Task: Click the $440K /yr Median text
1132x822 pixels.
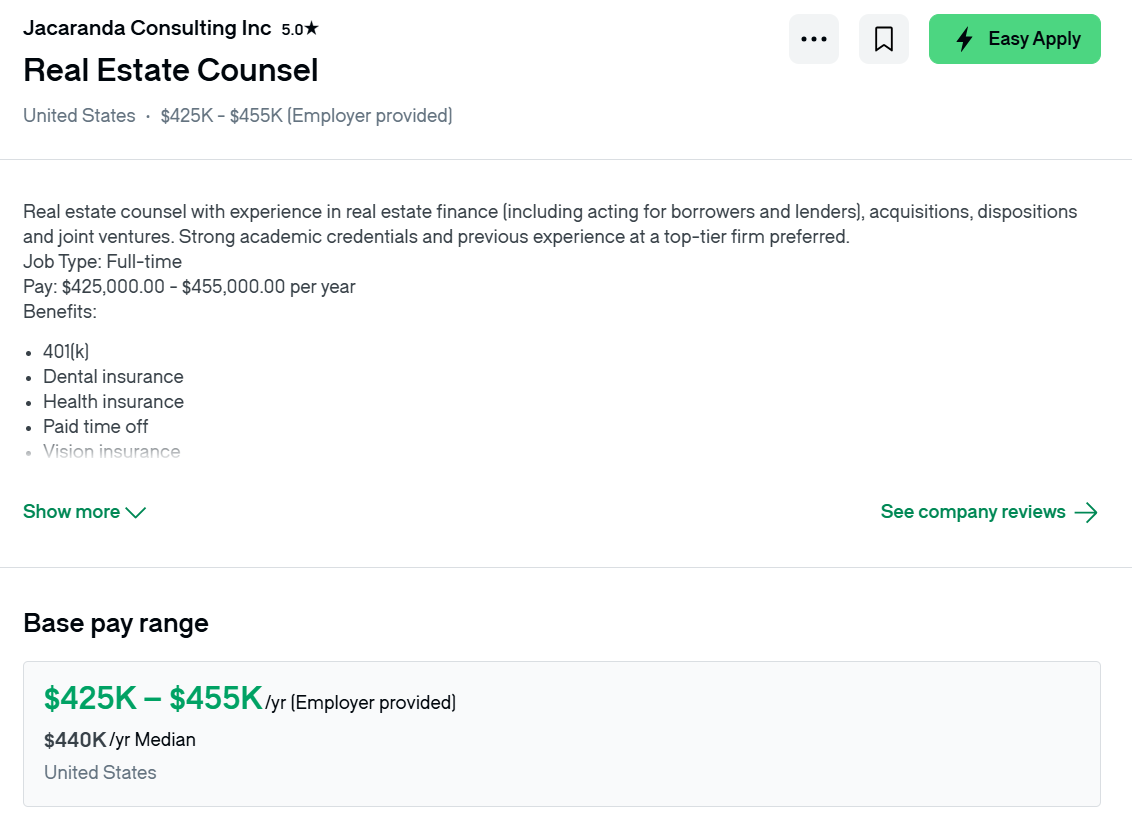Action: pos(120,740)
